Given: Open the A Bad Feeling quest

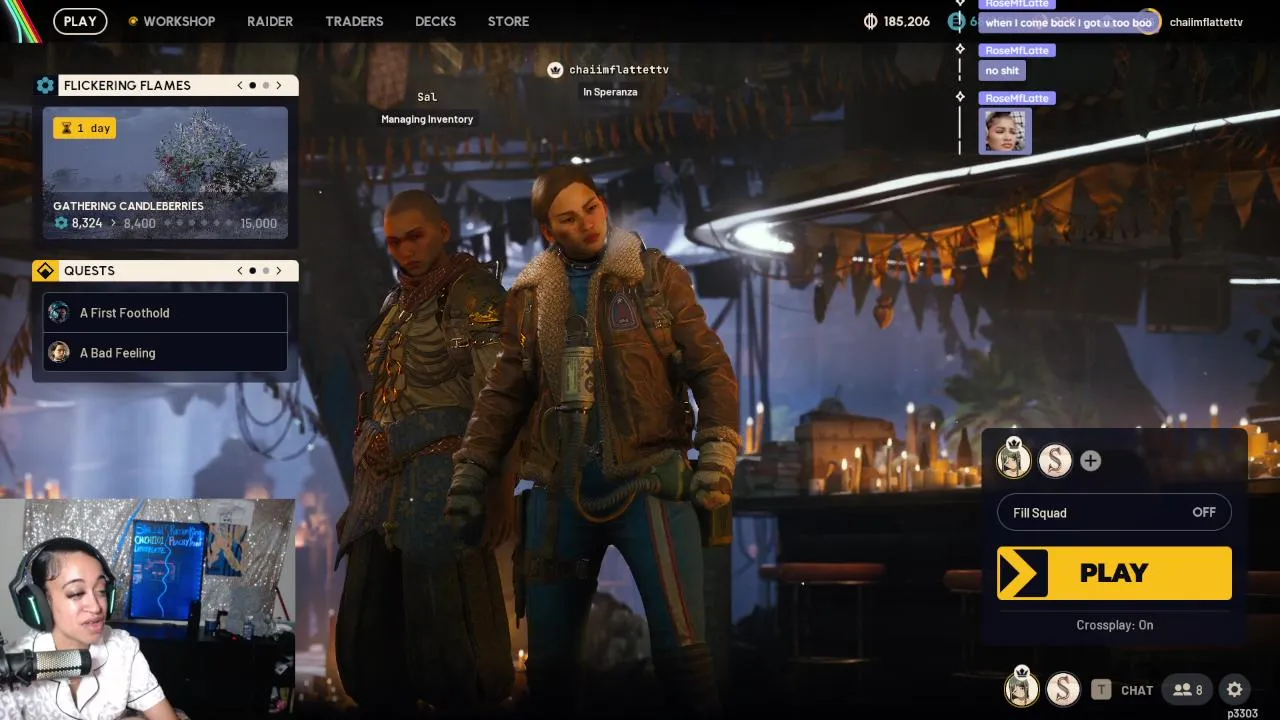Looking at the screenshot, I should click(165, 352).
